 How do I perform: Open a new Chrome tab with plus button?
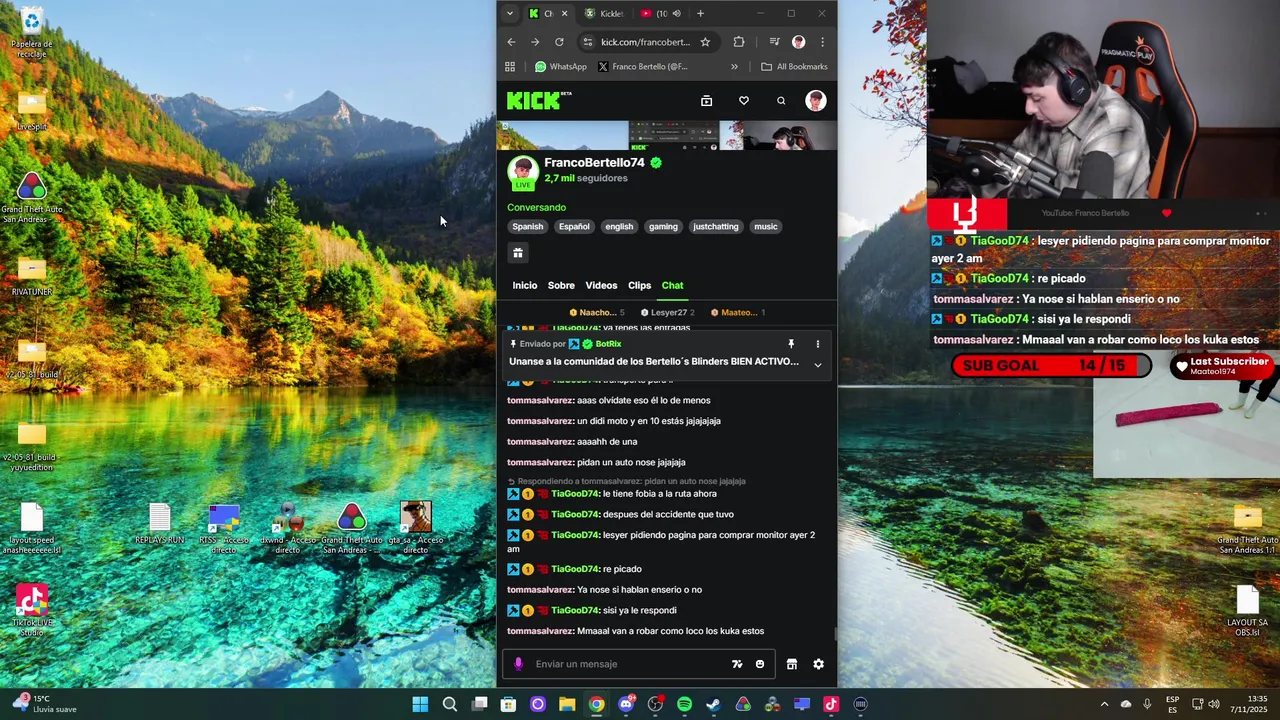(x=700, y=14)
